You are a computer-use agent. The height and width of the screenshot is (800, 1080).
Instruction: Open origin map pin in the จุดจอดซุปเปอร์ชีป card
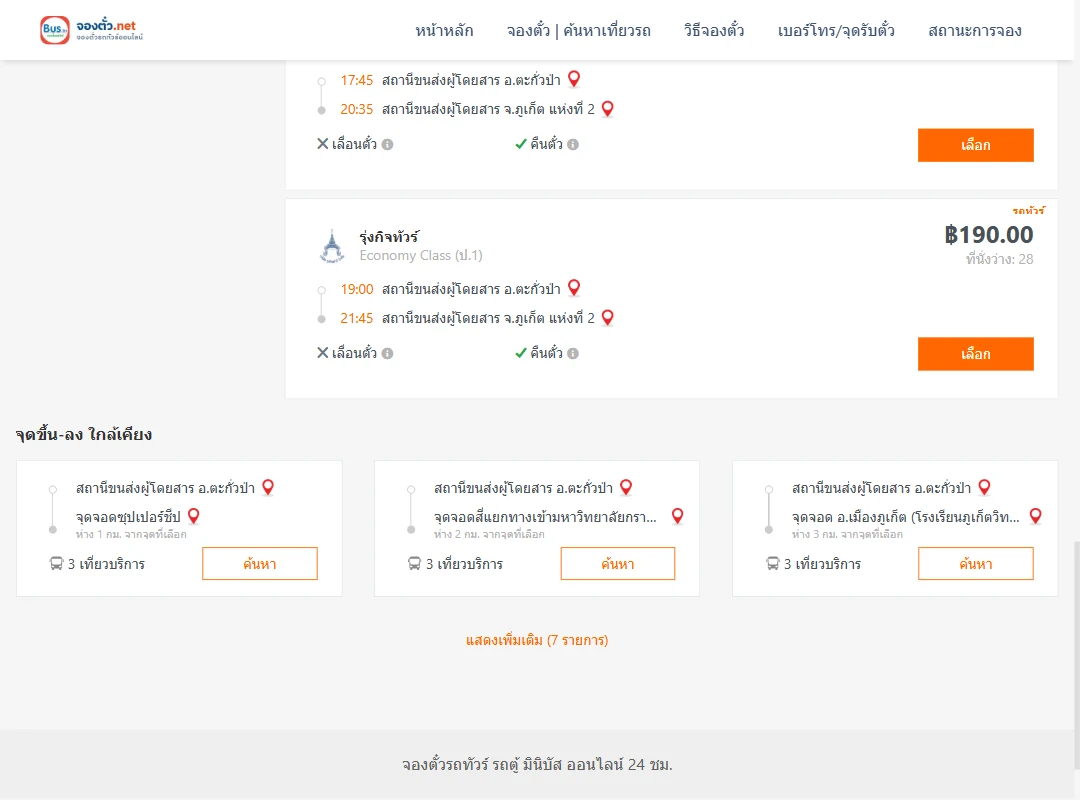point(268,487)
